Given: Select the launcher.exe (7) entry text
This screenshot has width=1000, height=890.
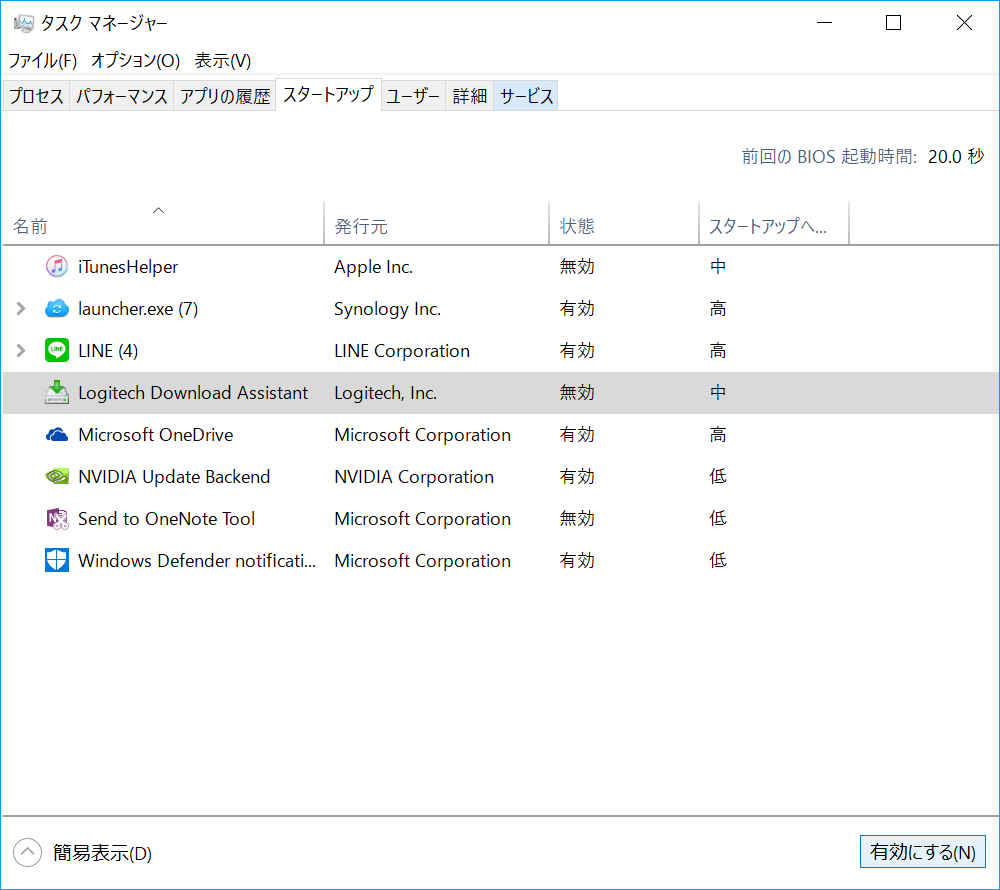Looking at the screenshot, I should point(138,309).
